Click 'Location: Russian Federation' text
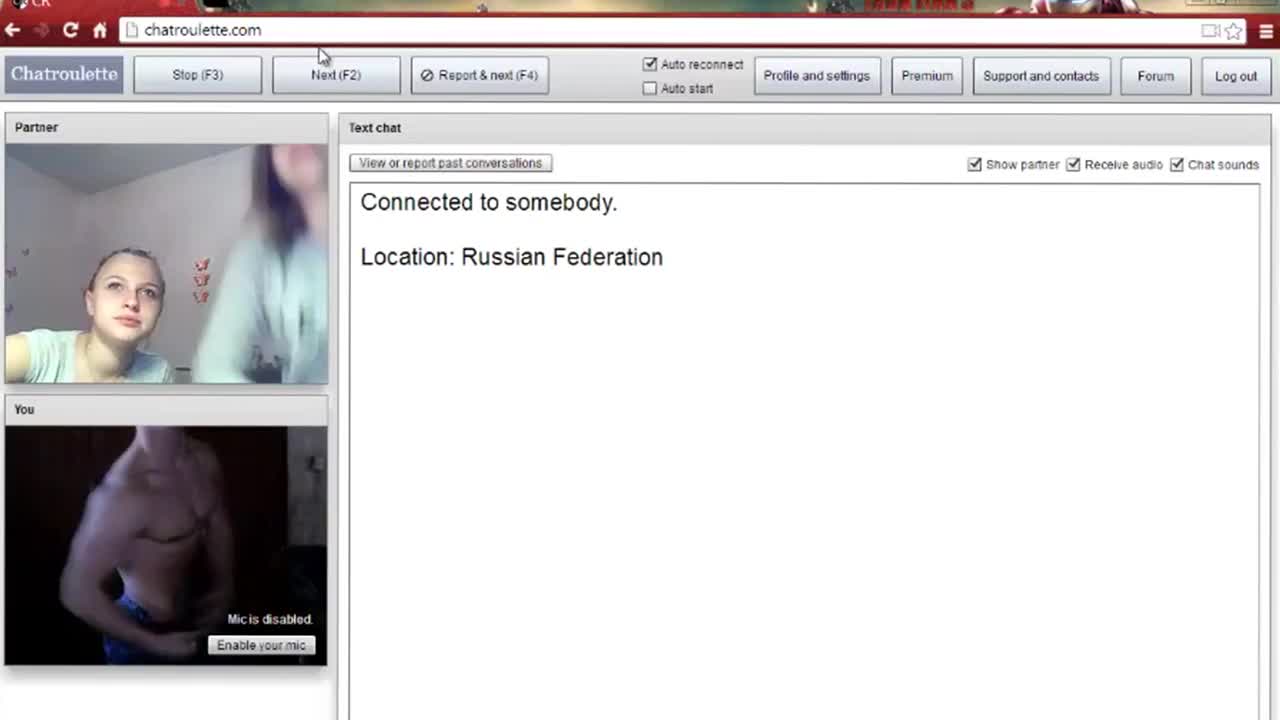Image resolution: width=1280 pixels, height=720 pixels. [512, 257]
